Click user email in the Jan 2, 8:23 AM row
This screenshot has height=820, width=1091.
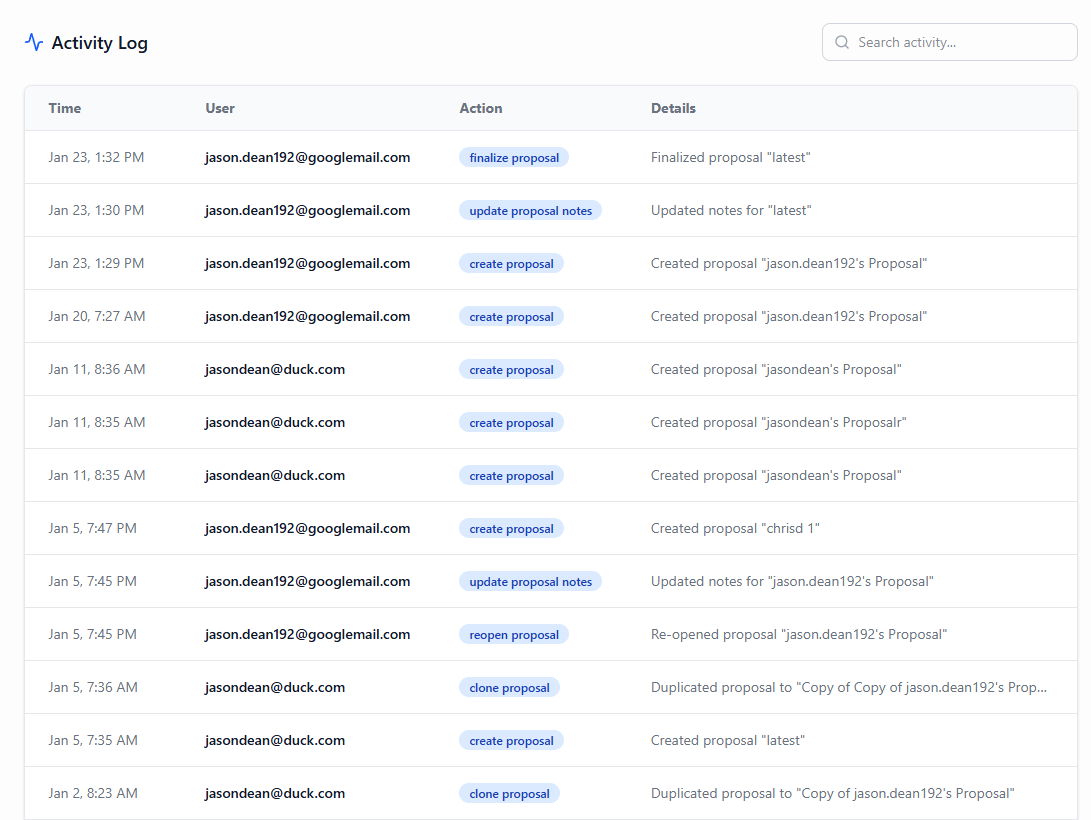(275, 794)
